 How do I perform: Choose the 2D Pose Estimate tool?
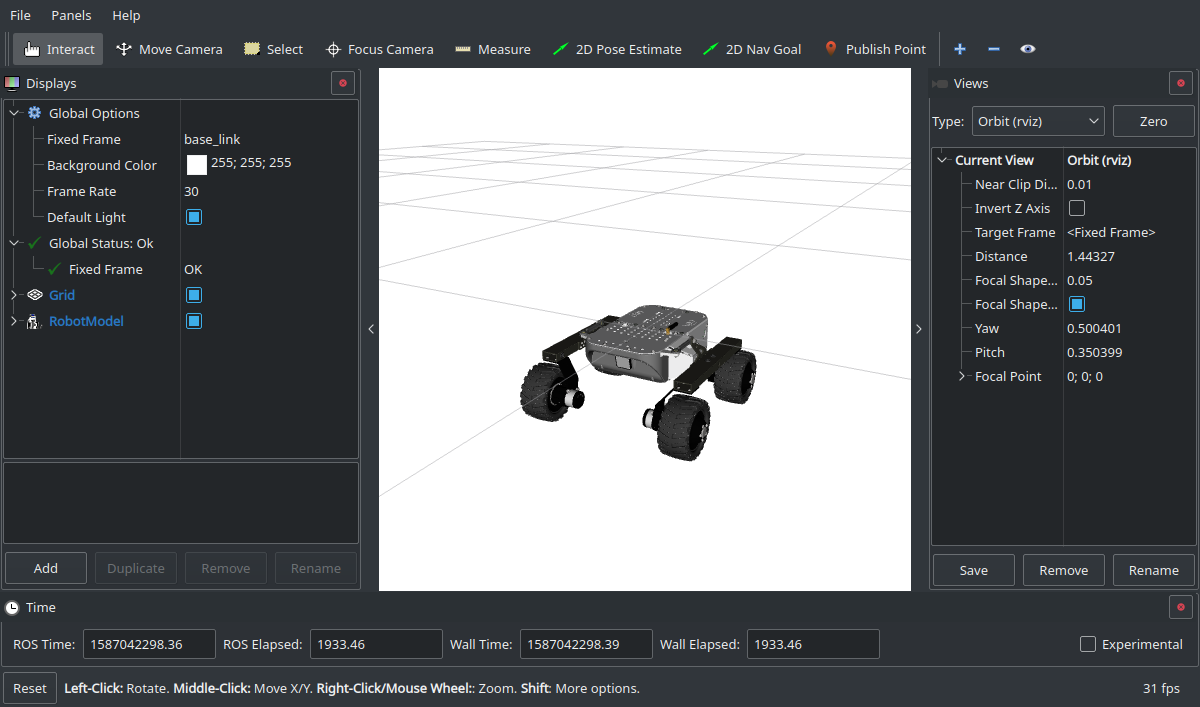tap(616, 49)
